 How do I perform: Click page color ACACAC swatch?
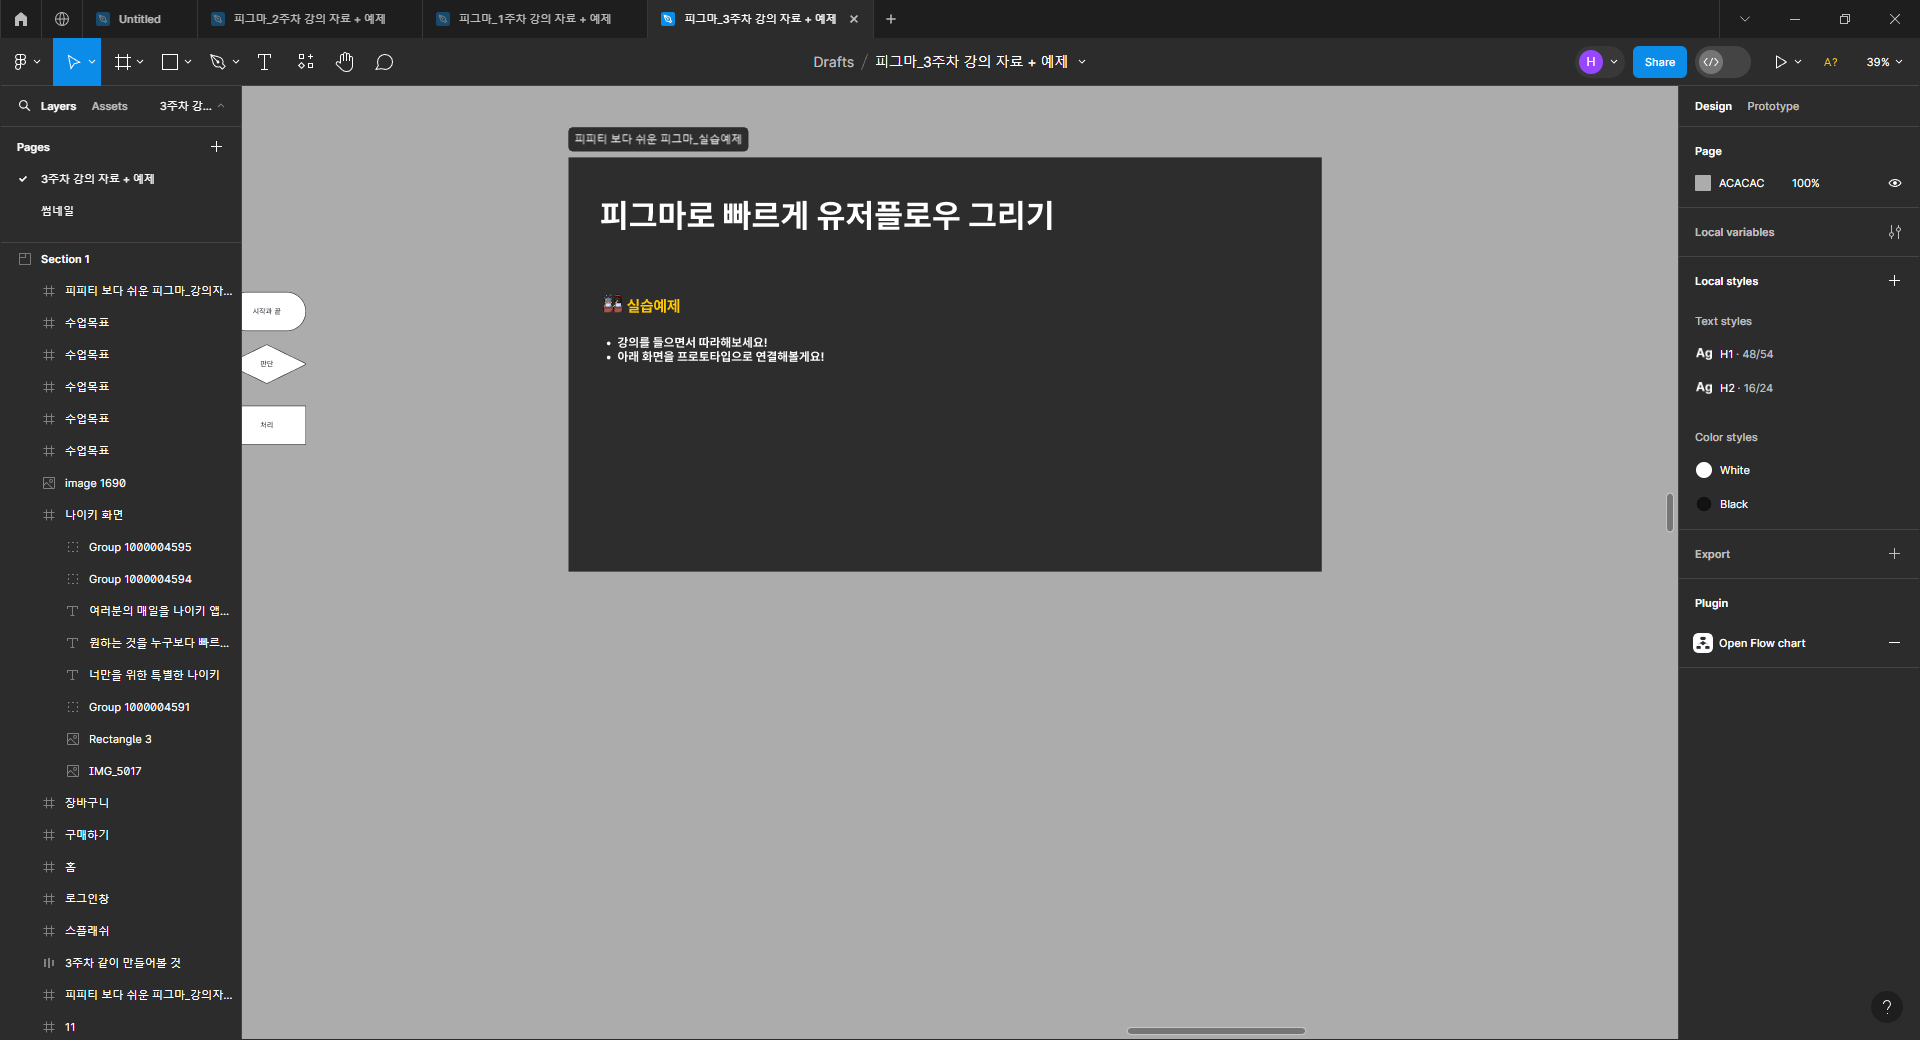[x=1702, y=183]
